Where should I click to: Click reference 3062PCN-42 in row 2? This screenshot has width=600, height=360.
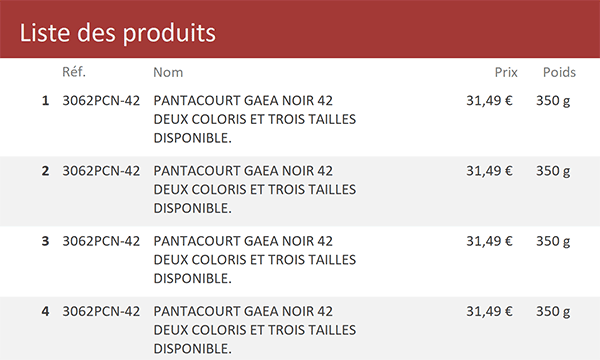point(101,171)
